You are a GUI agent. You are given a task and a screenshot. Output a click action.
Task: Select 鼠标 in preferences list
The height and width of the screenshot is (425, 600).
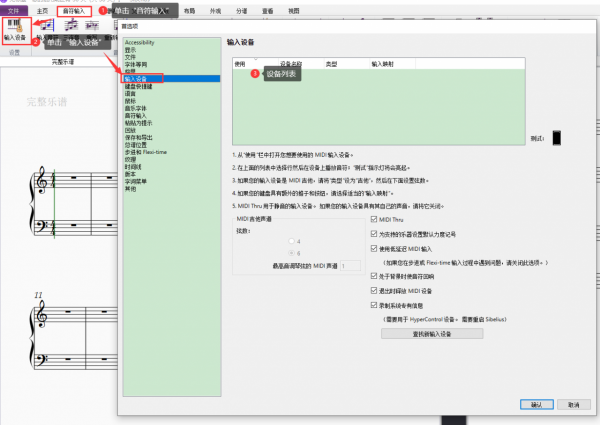click(x=130, y=101)
